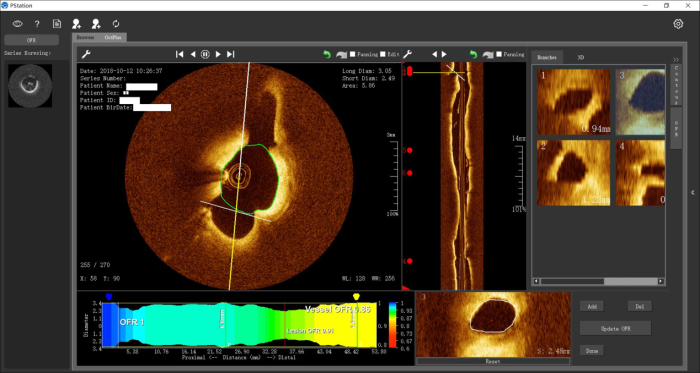Pause the frame playback
The image size is (700, 373).
click(205, 54)
